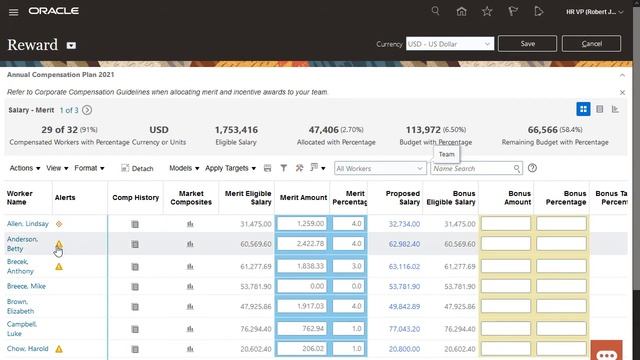This screenshot has width=640, height=360.
Task: Open Market Composites chart for Allen, Lindsay
Action: (190, 224)
